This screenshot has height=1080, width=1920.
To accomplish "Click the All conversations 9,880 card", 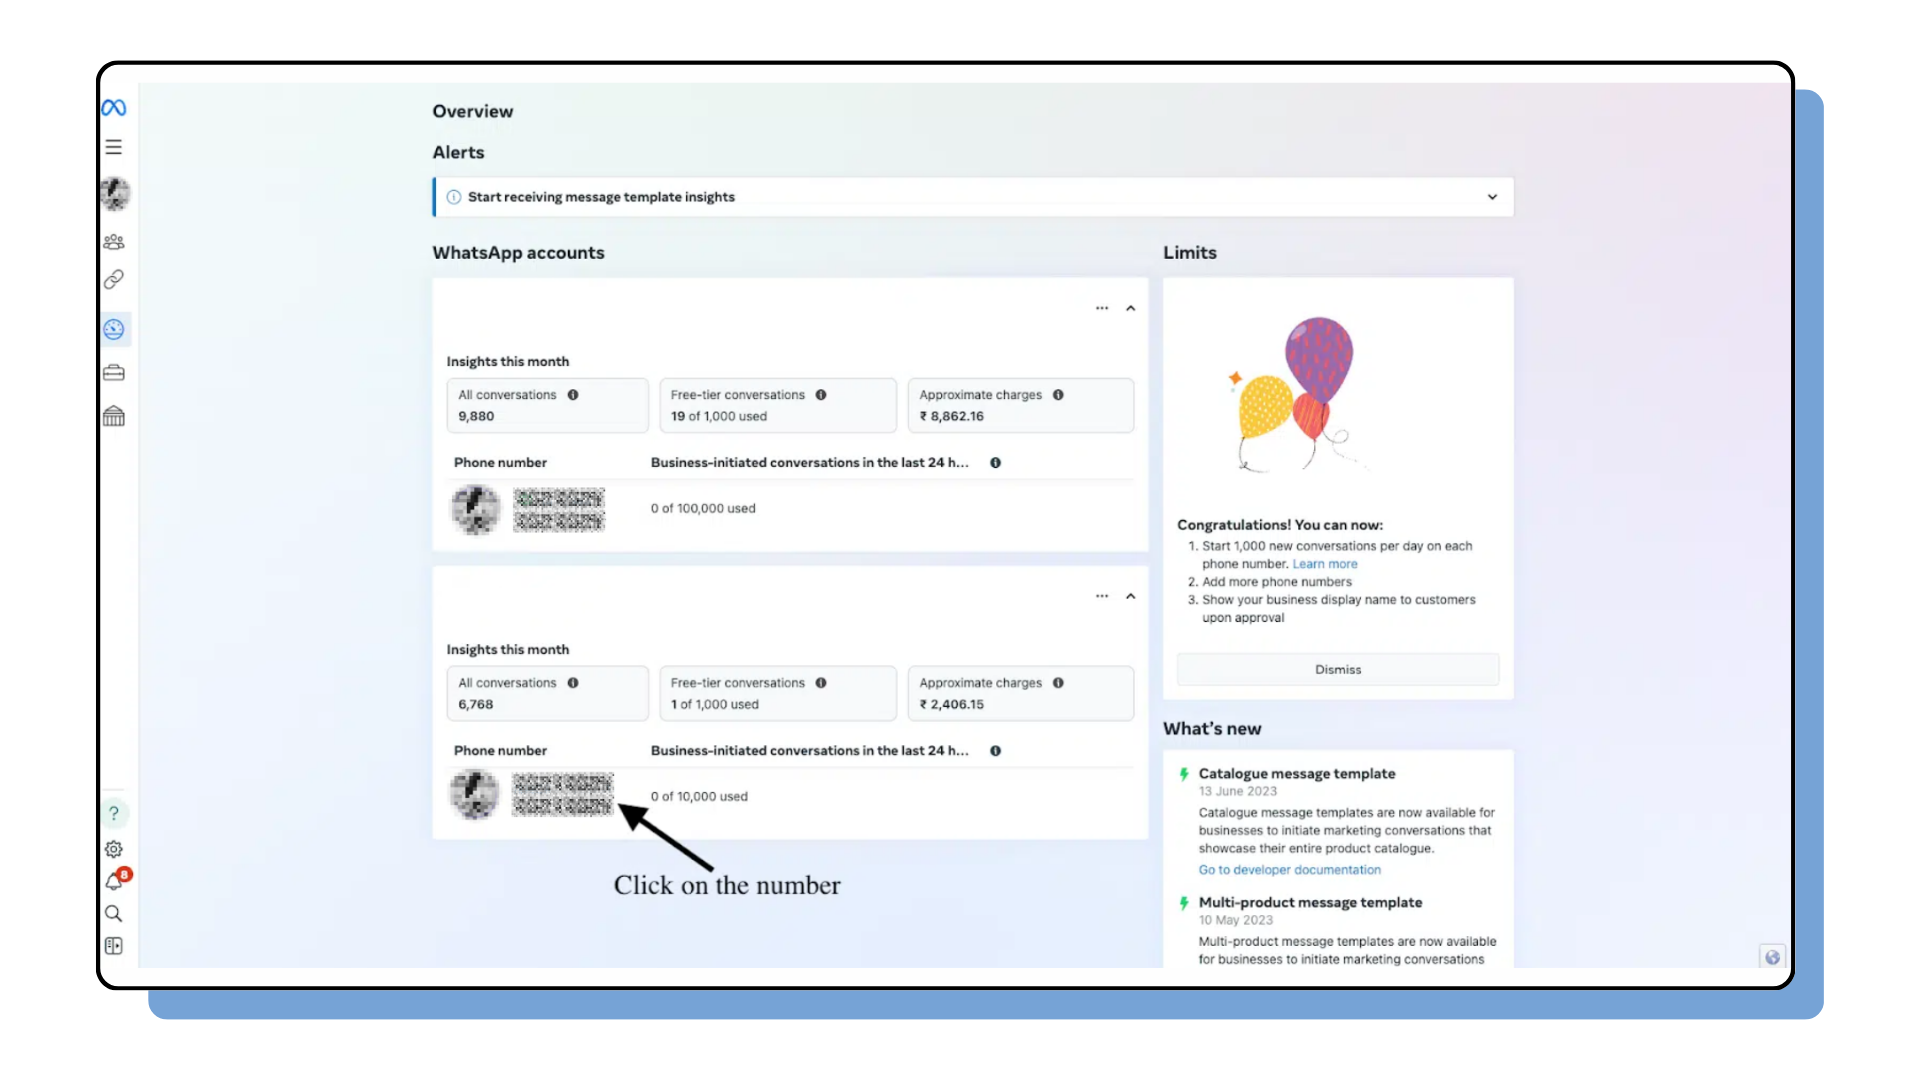I will coord(548,405).
